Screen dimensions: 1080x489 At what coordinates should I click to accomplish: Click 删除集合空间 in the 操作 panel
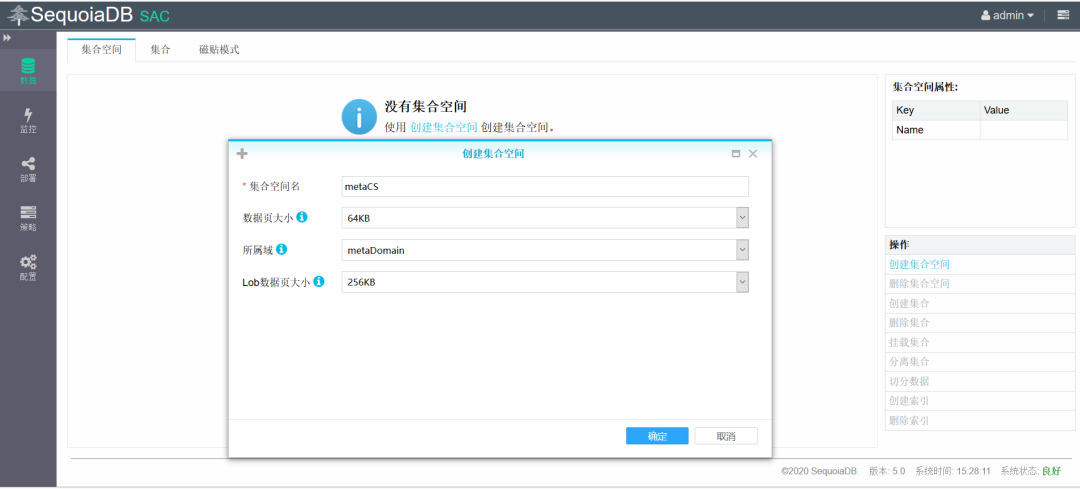pyautogui.click(x=920, y=283)
